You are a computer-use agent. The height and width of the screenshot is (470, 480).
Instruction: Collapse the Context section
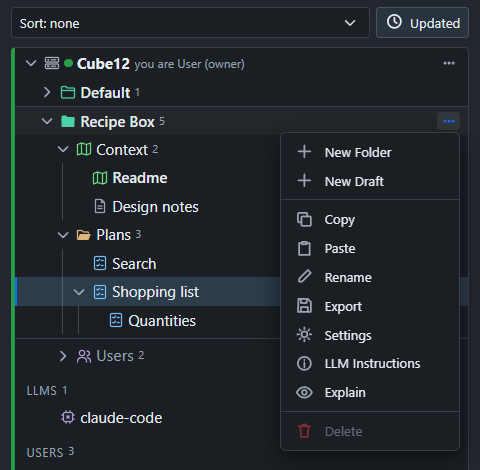[63, 149]
